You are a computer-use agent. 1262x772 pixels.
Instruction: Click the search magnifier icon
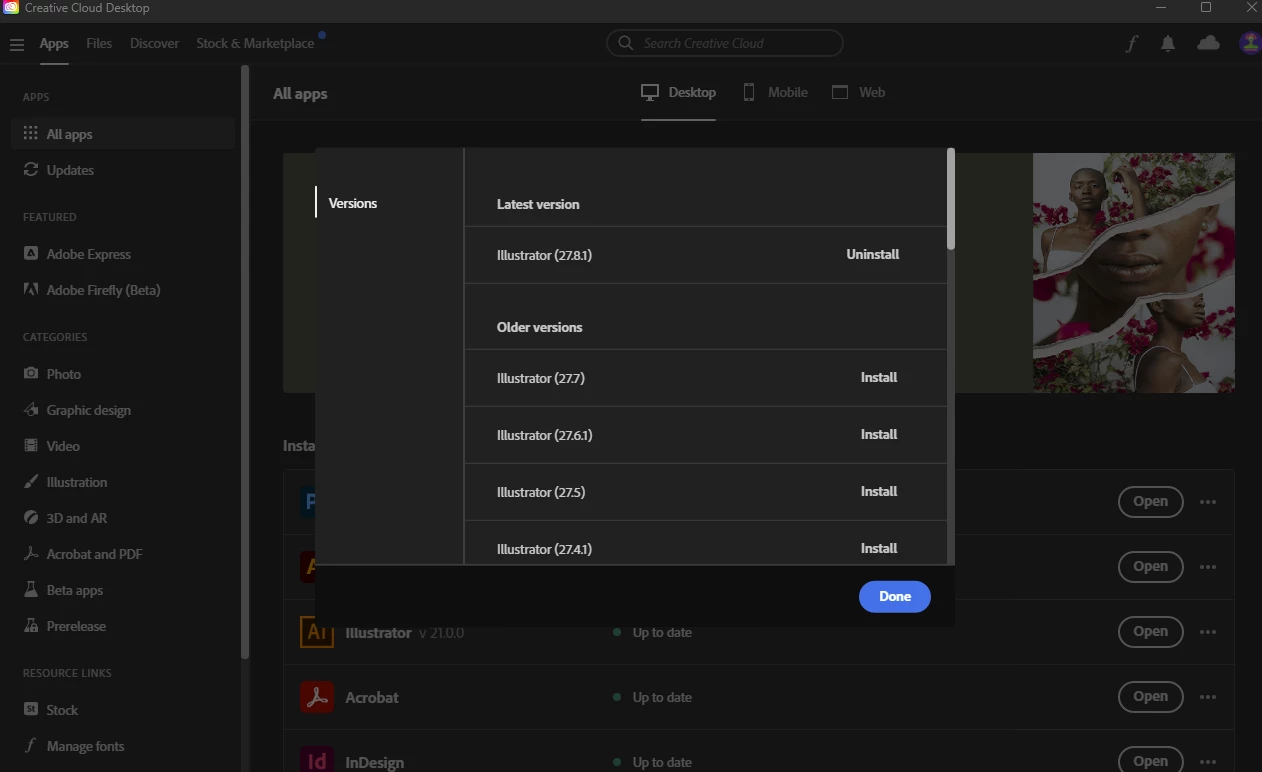626,43
